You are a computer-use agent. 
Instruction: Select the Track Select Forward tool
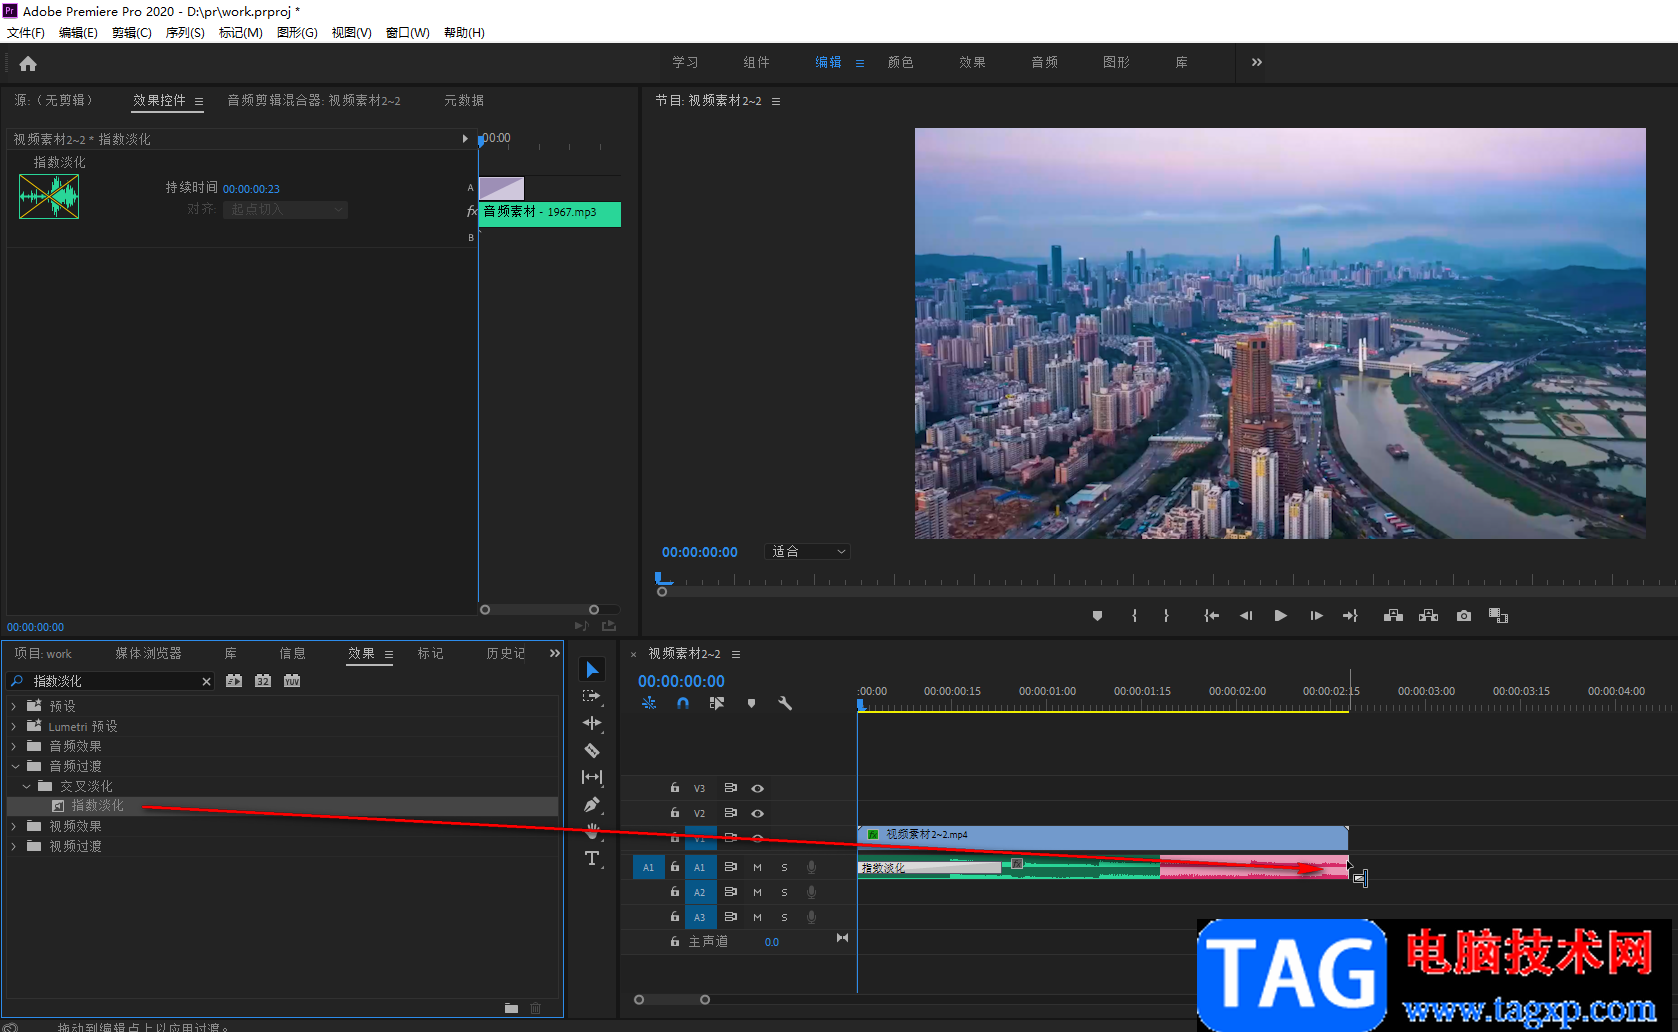pyautogui.click(x=592, y=696)
